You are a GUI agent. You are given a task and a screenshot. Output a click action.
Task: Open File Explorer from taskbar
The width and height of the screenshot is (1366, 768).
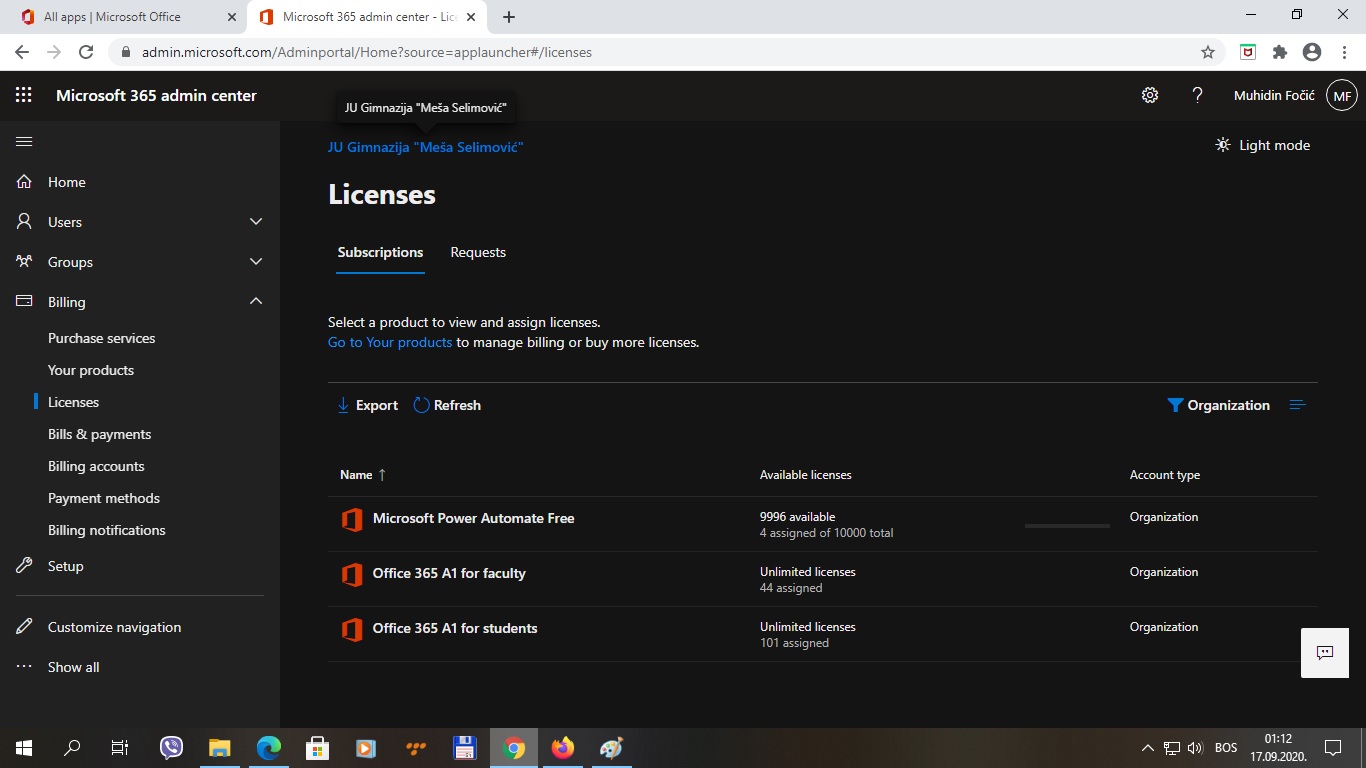tap(220, 748)
